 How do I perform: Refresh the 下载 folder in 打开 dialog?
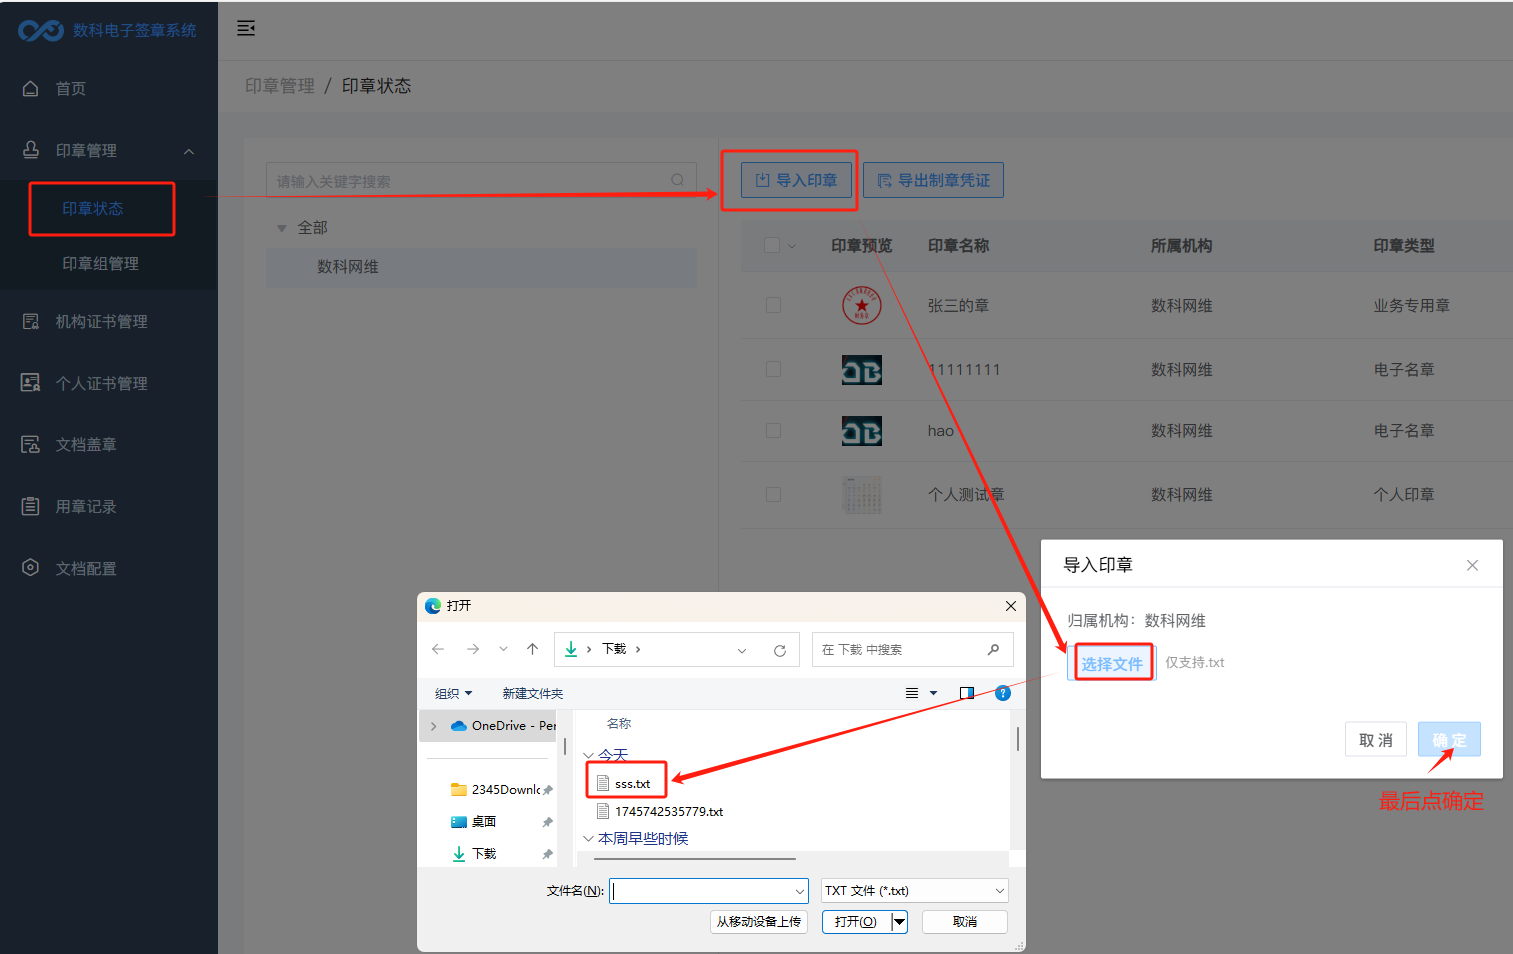(x=780, y=650)
